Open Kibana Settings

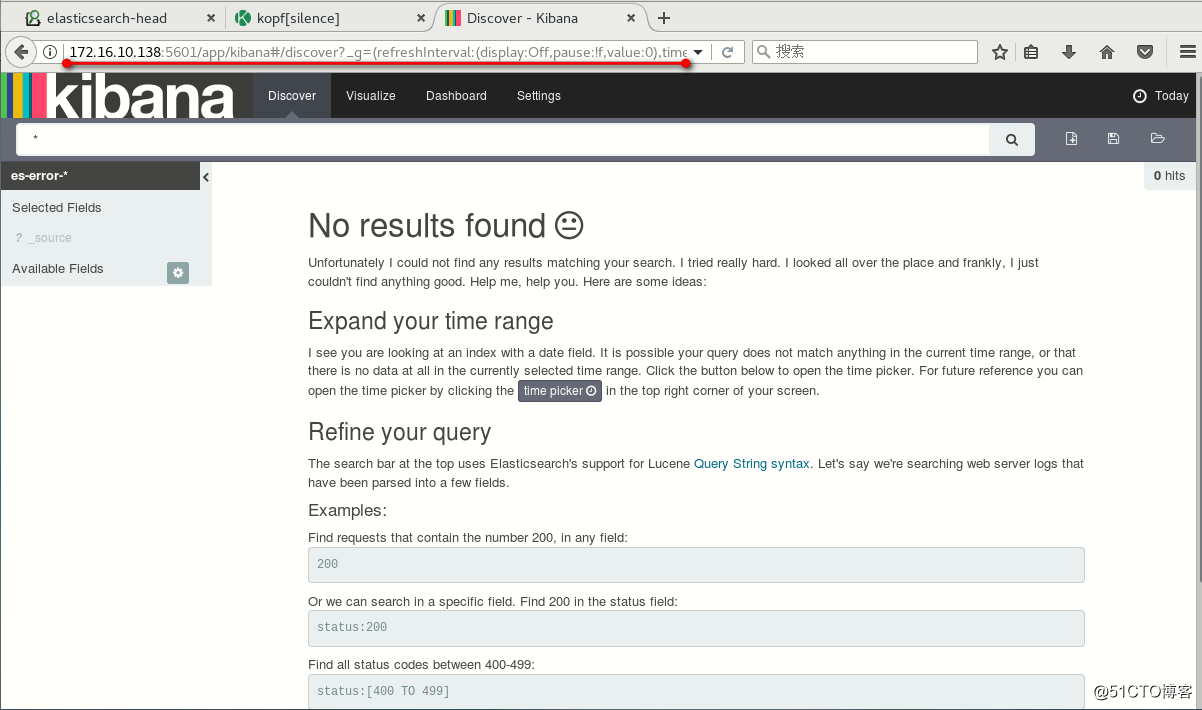(x=539, y=96)
